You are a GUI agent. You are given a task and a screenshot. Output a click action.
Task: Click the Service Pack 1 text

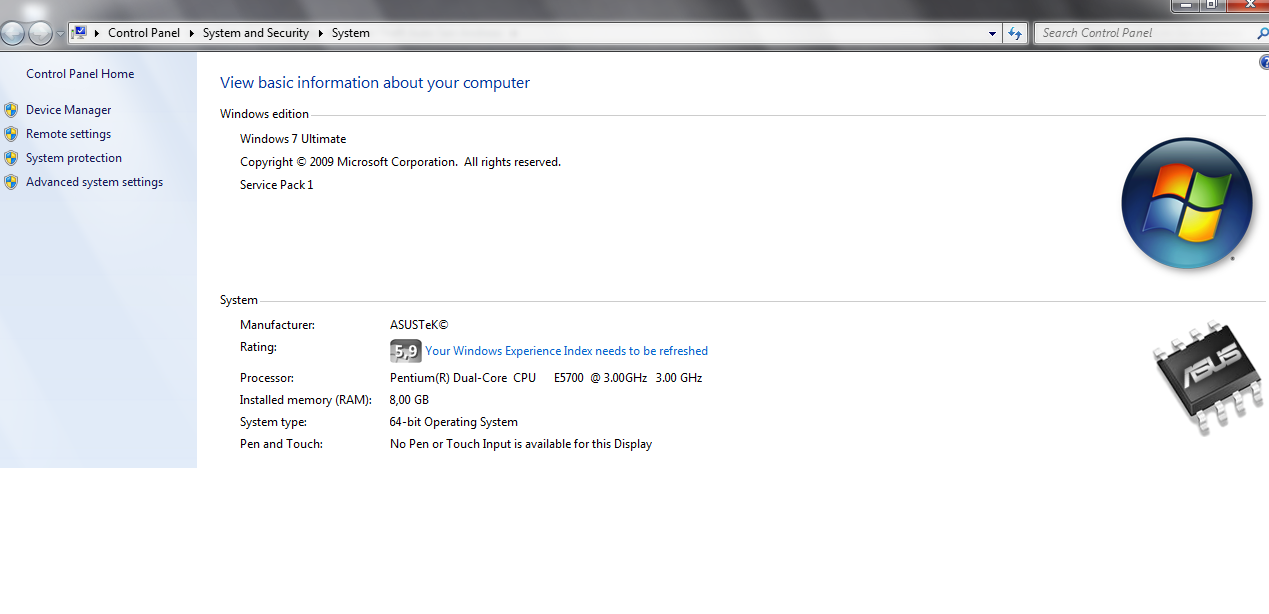click(x=277, y=185)
